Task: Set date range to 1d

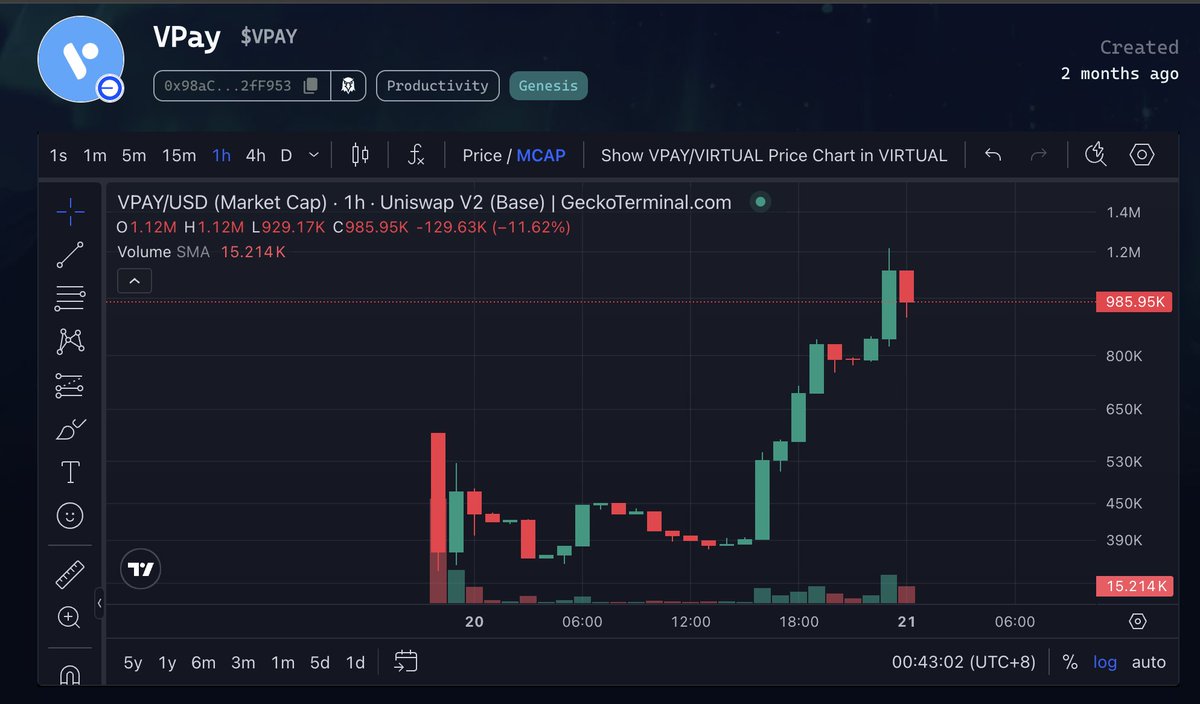Action: coord(355,662)
